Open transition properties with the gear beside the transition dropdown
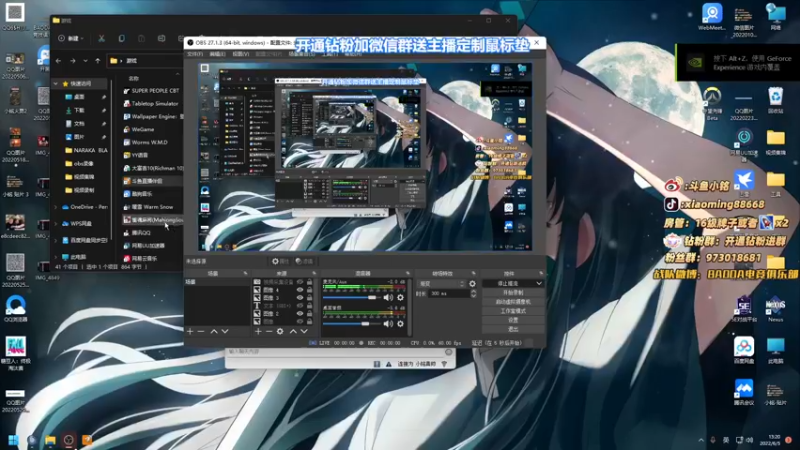Viewport: 800px width, 450px height. [472, 284]
